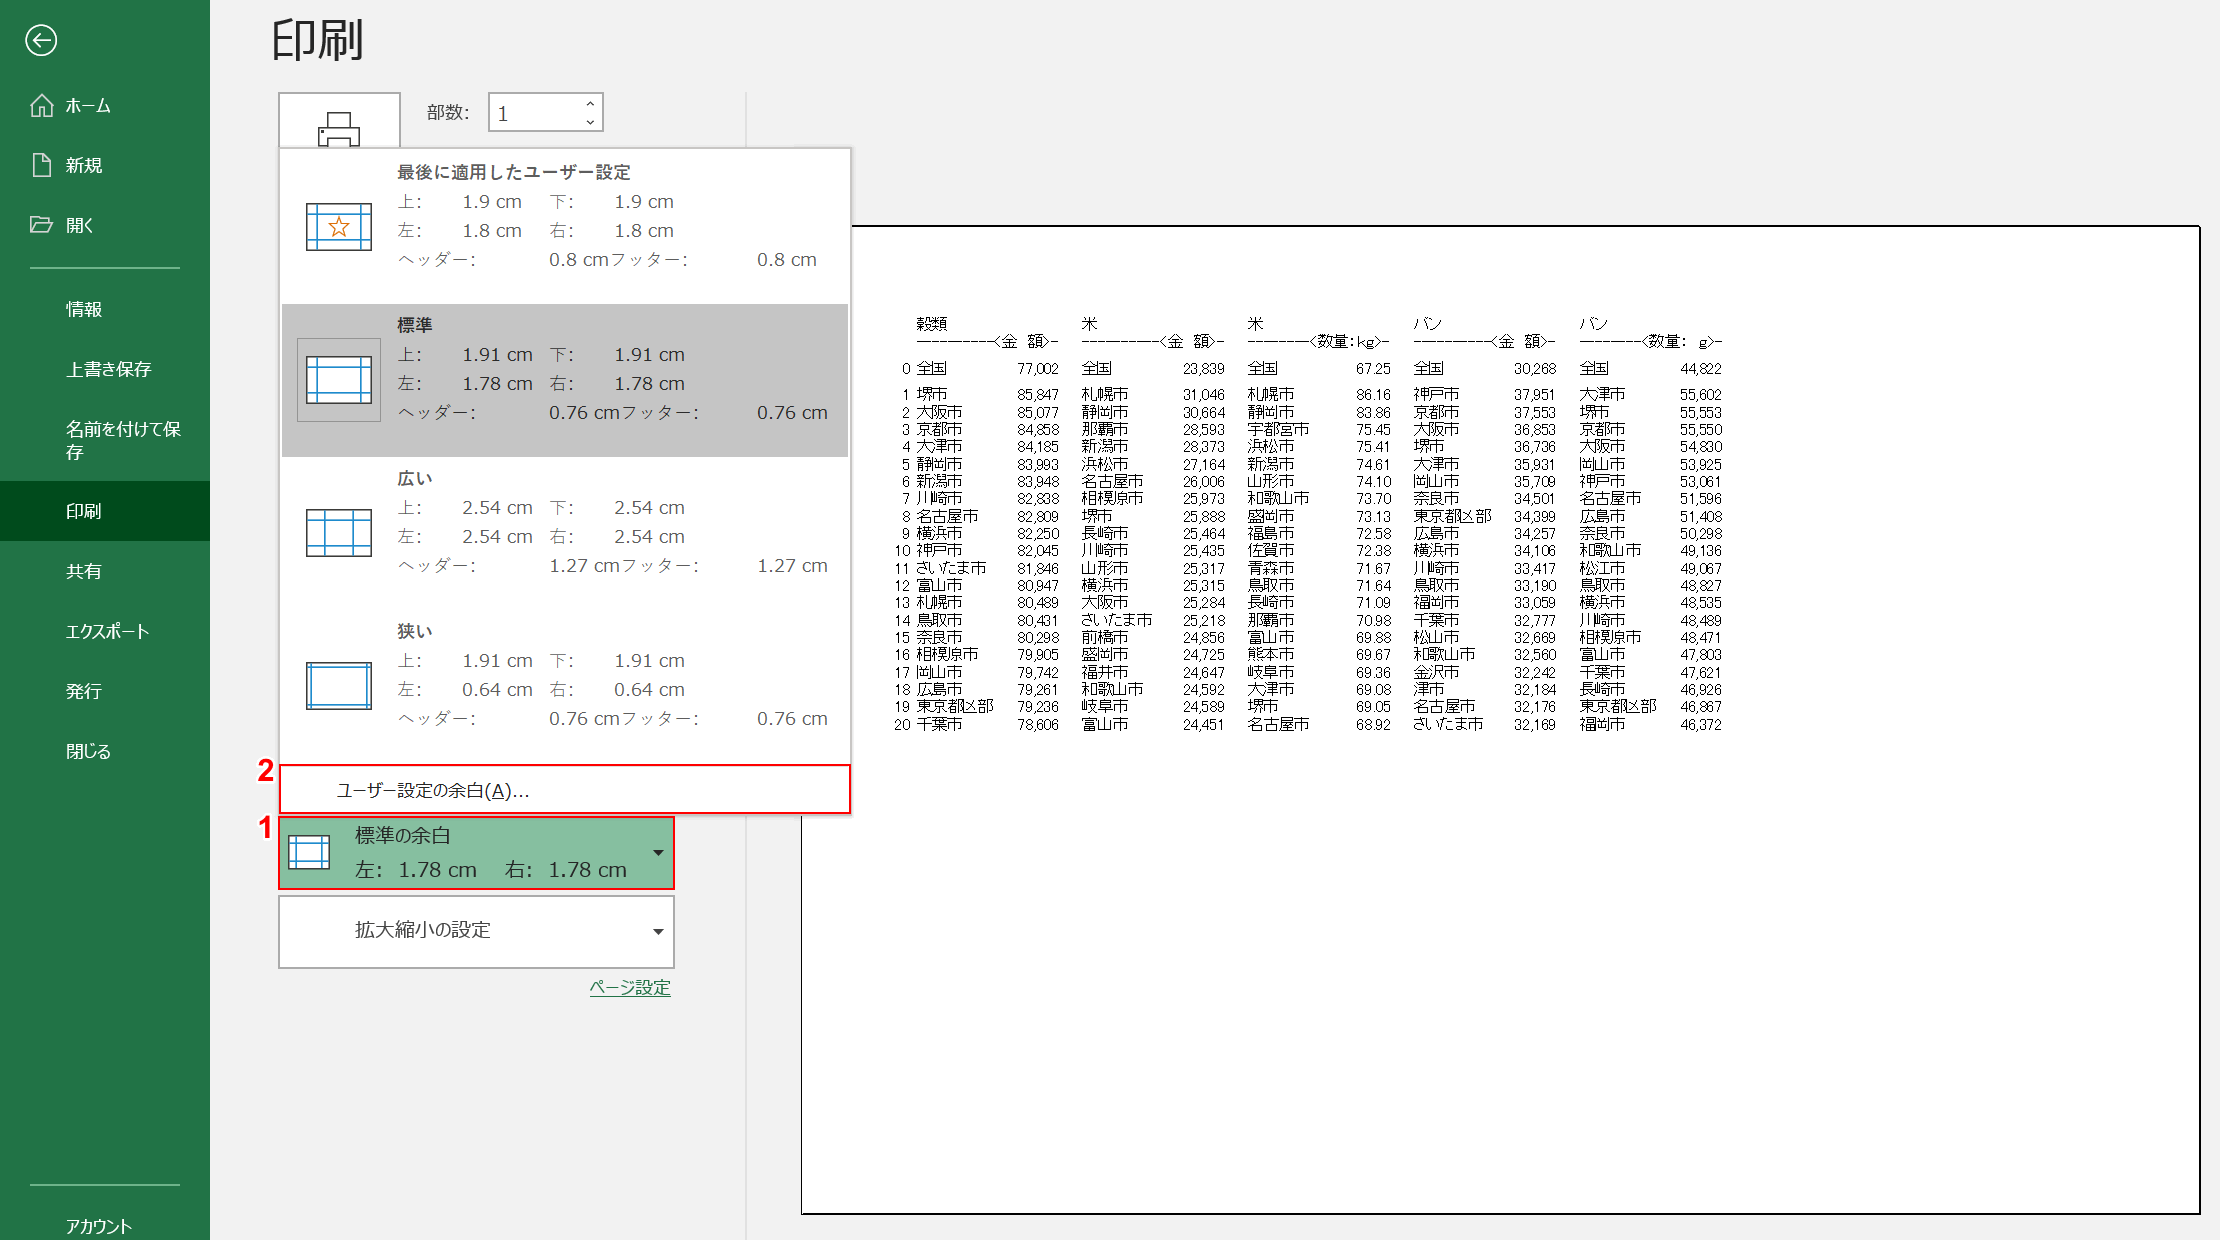Open the 拡大縮小の設定 scaling dropdown
Image resolution: width=2220 pixels, height=1240 pixels.
click(477, 931)
